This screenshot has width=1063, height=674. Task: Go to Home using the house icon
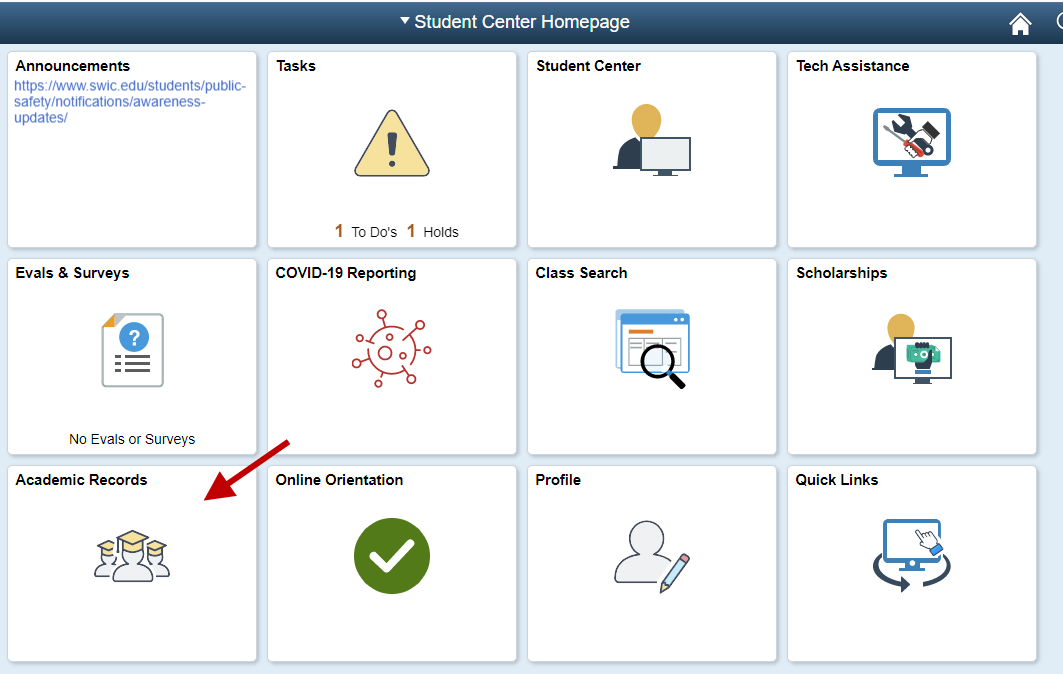point(1020,23)
